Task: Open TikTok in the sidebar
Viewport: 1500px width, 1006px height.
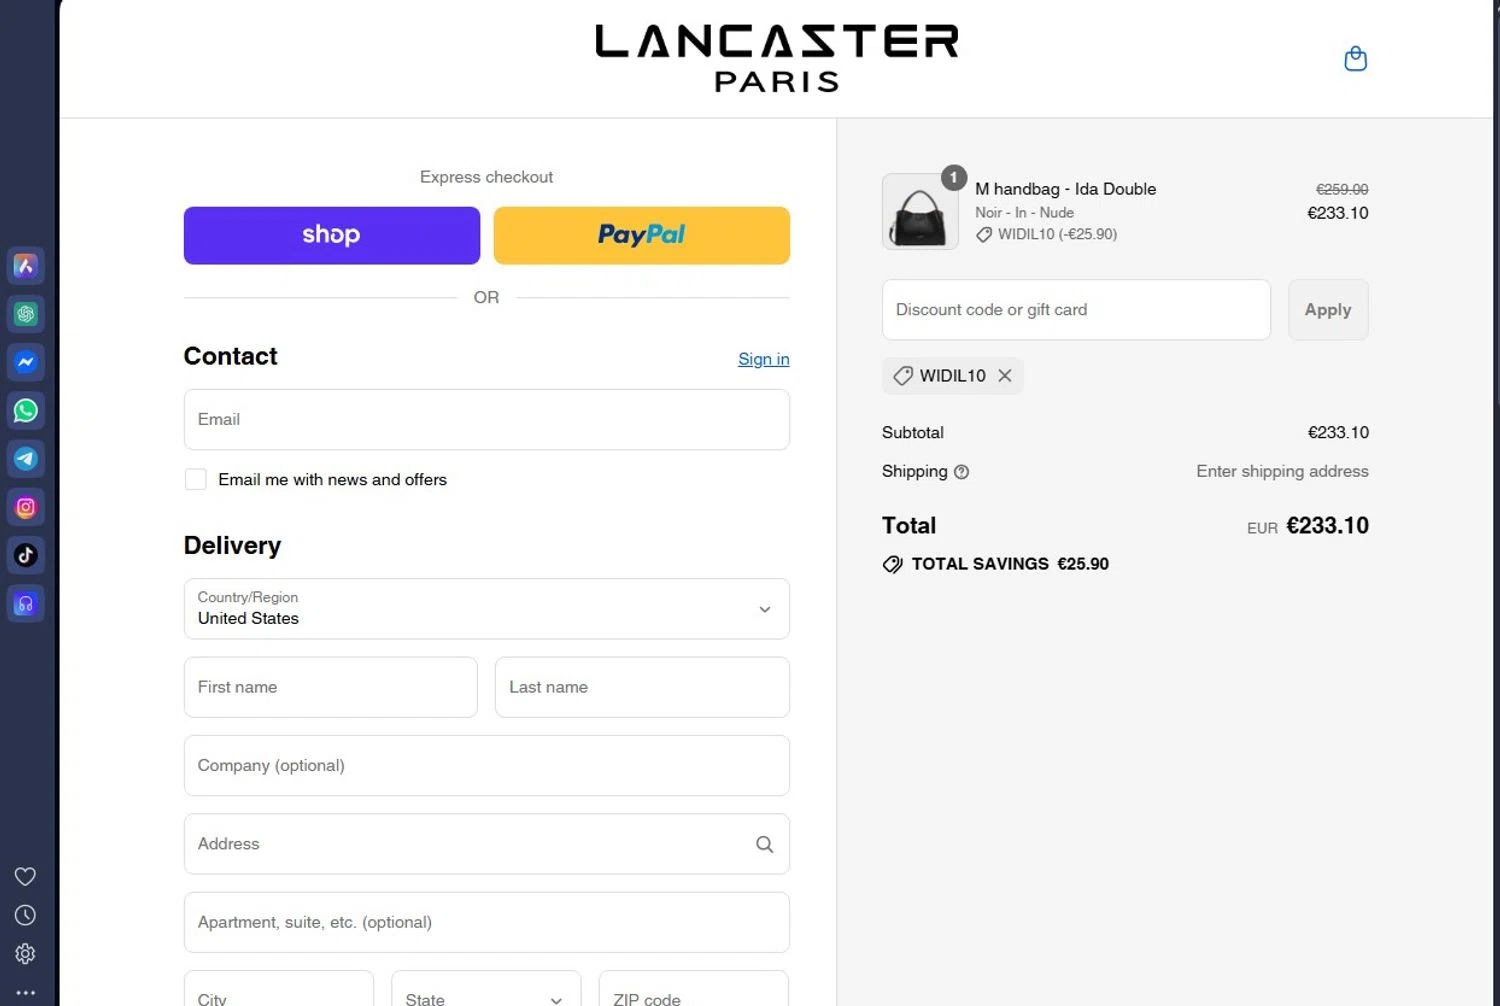Action: point(26,555)
